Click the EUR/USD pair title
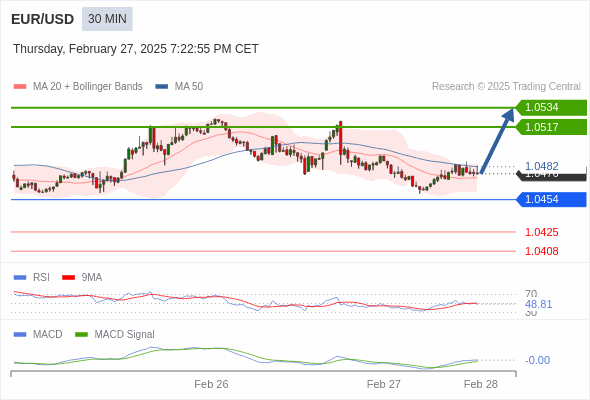Viewport: 590px width, 400px height. 43,19
